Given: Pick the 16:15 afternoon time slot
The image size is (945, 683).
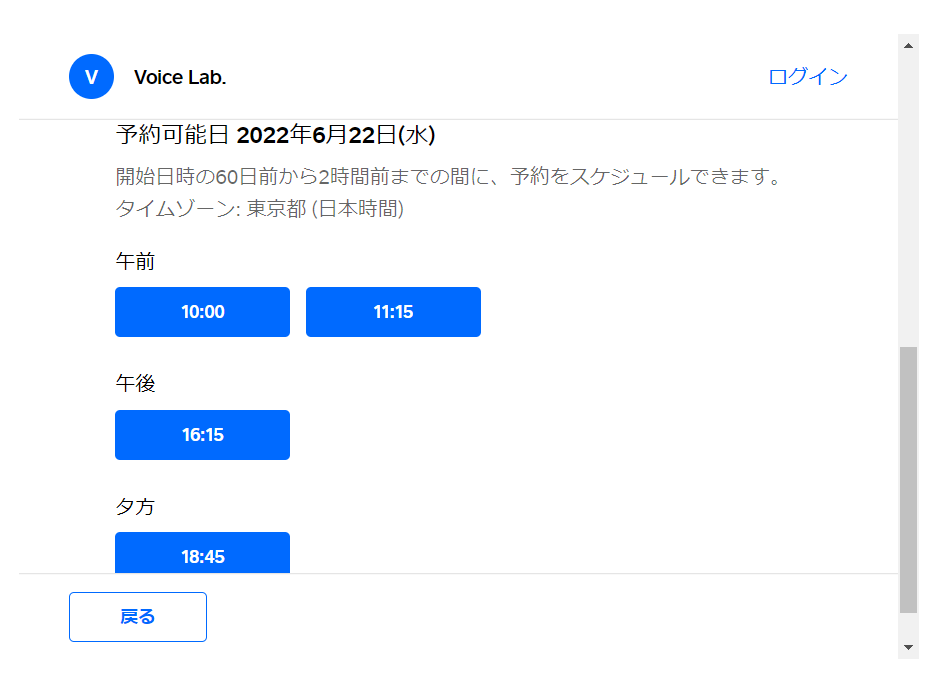Looking at the screenshot, I should [x=202, y=435].
